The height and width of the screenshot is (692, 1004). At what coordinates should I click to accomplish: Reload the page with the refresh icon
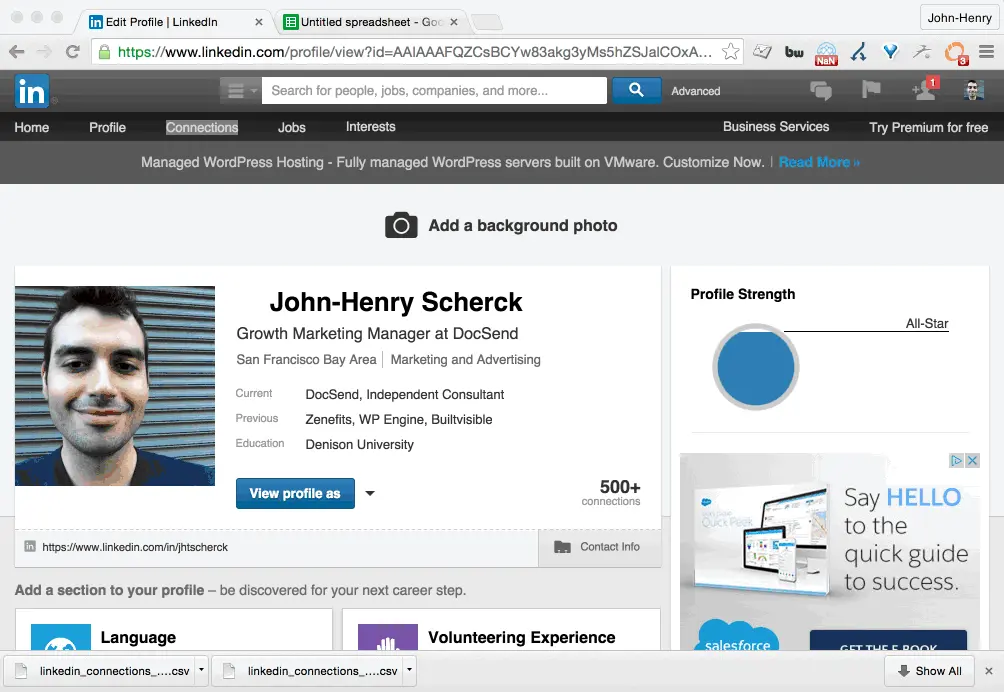point(72,52)
